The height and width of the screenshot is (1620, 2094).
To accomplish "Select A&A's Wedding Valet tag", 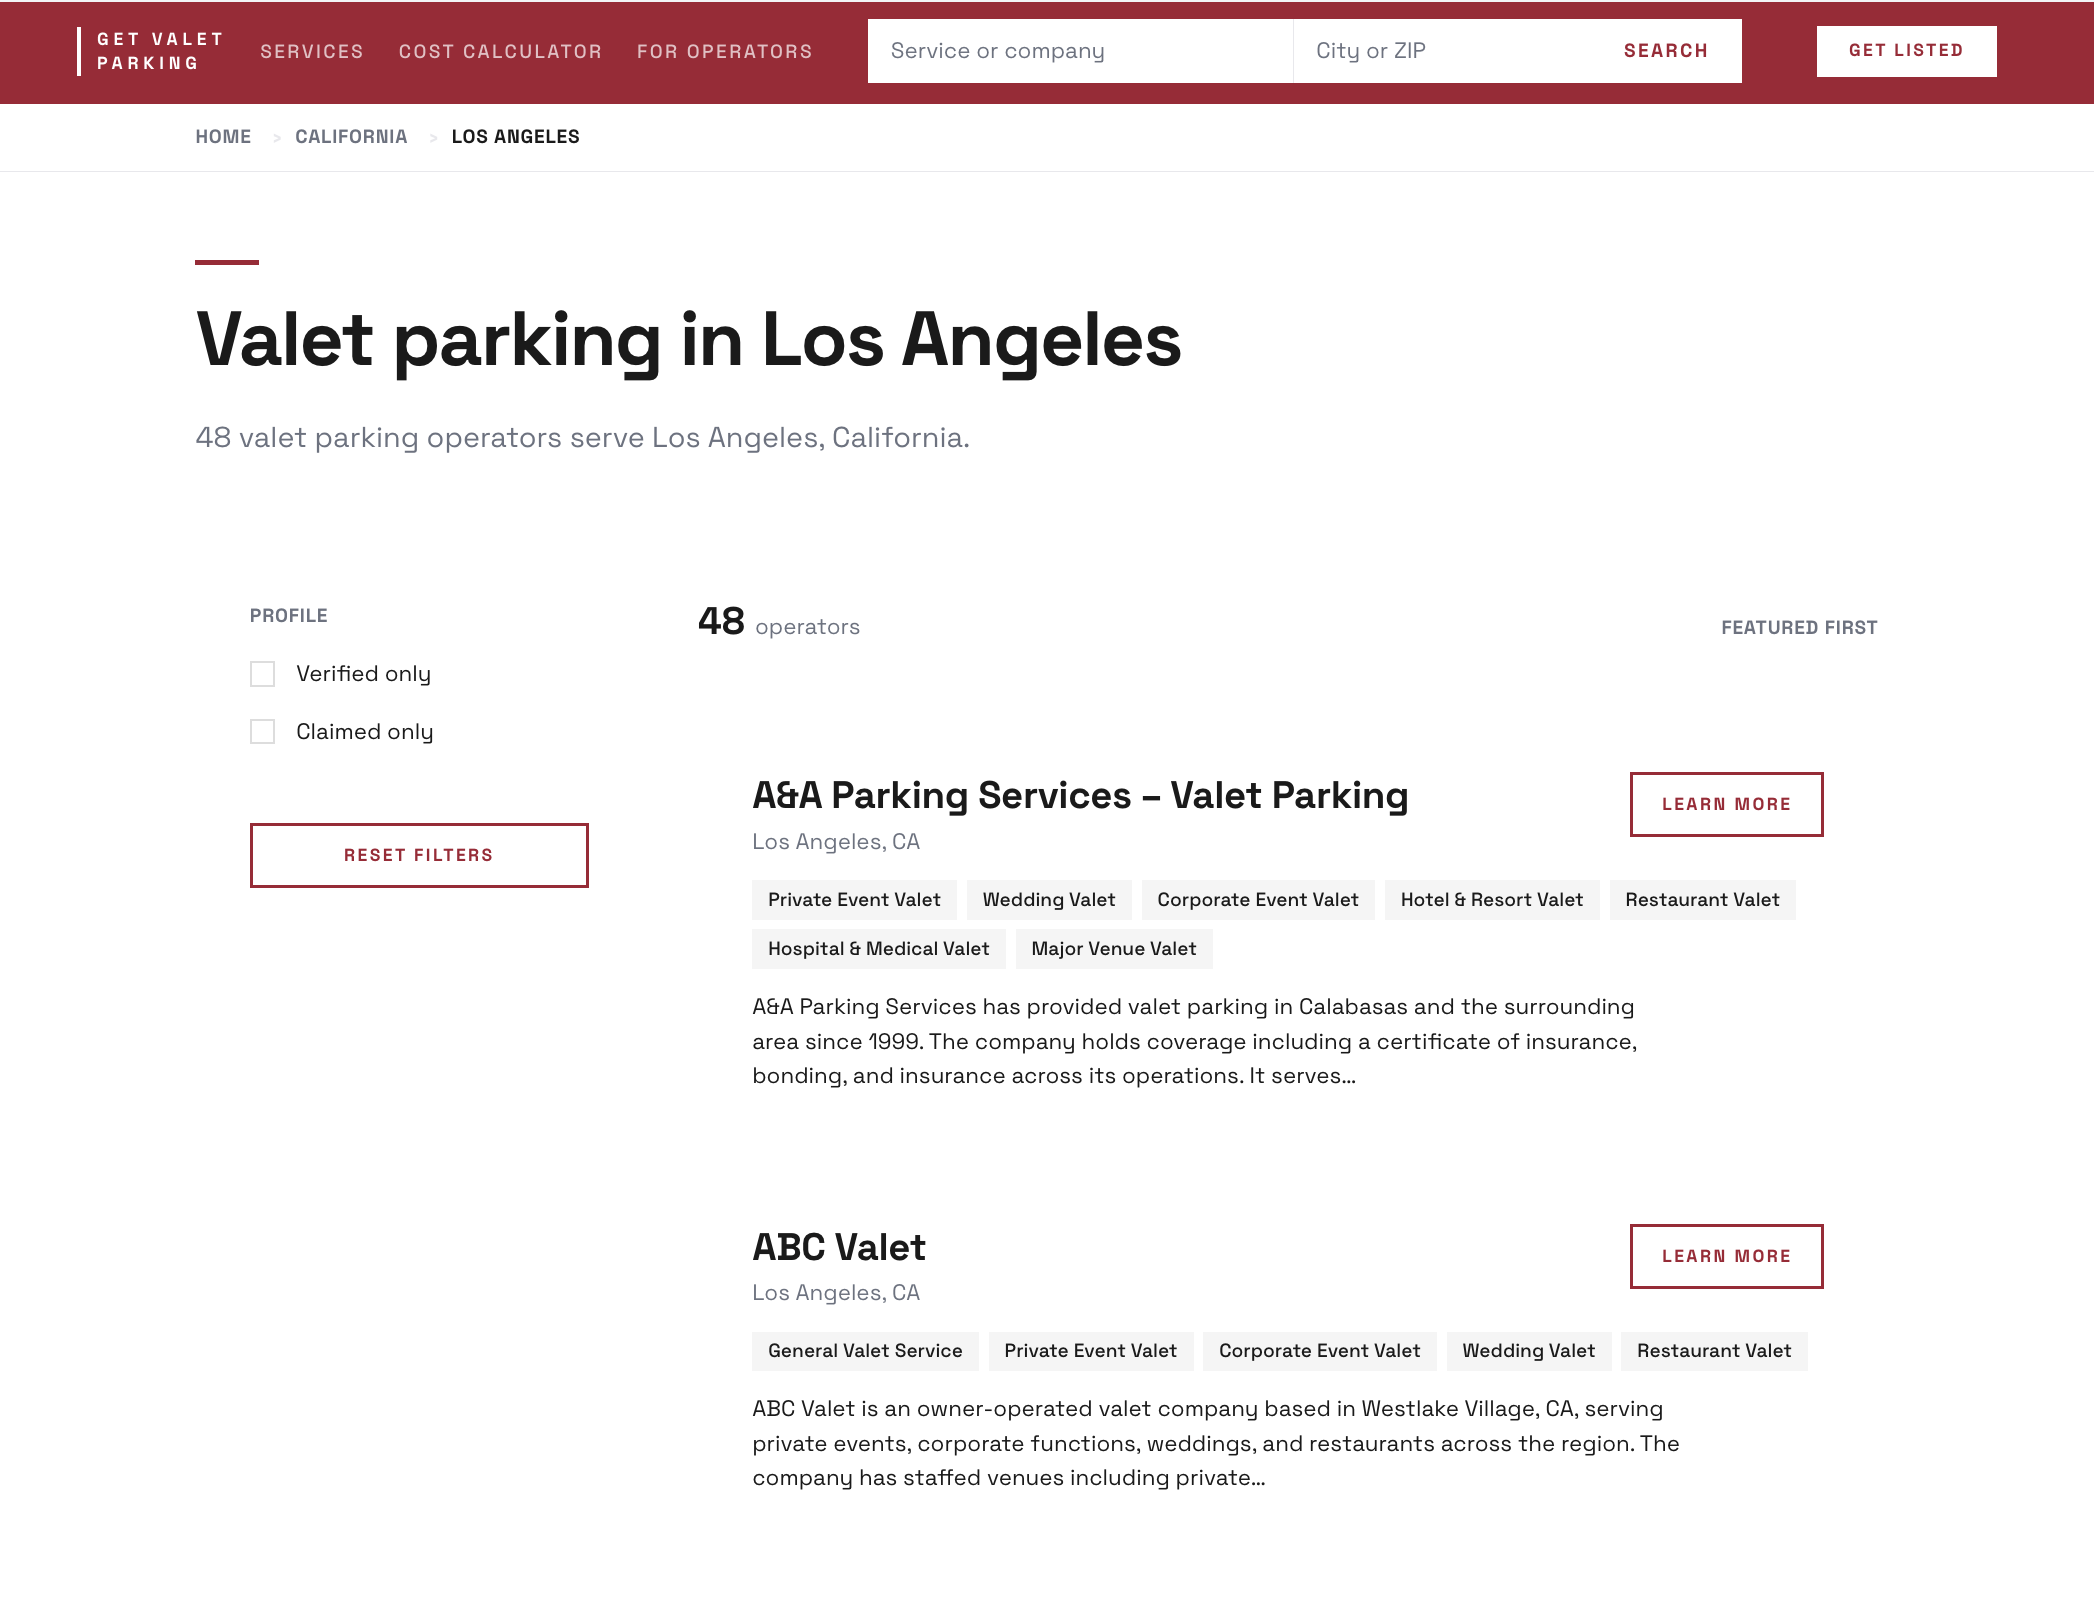I will [x=1048, y=900].
